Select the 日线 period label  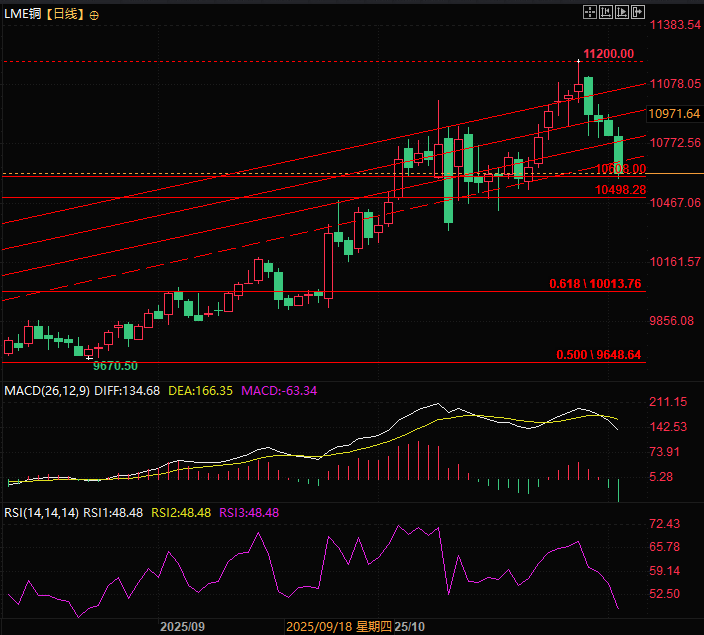(66, 14)
